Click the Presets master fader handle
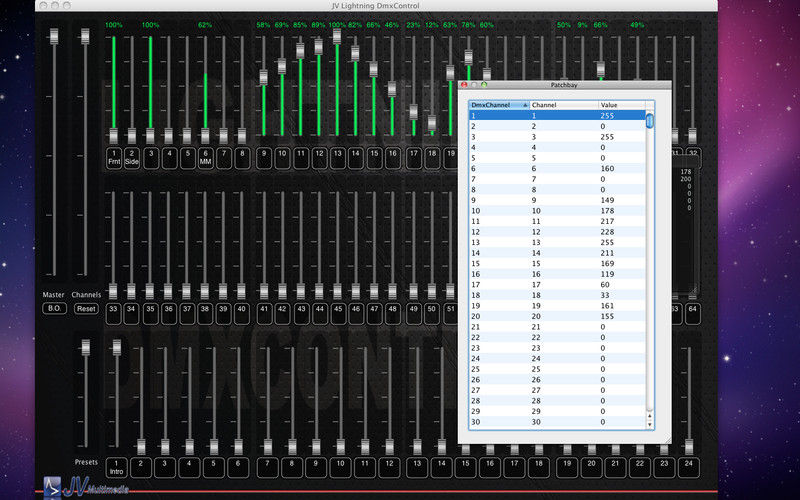 [x=86, y=347]
